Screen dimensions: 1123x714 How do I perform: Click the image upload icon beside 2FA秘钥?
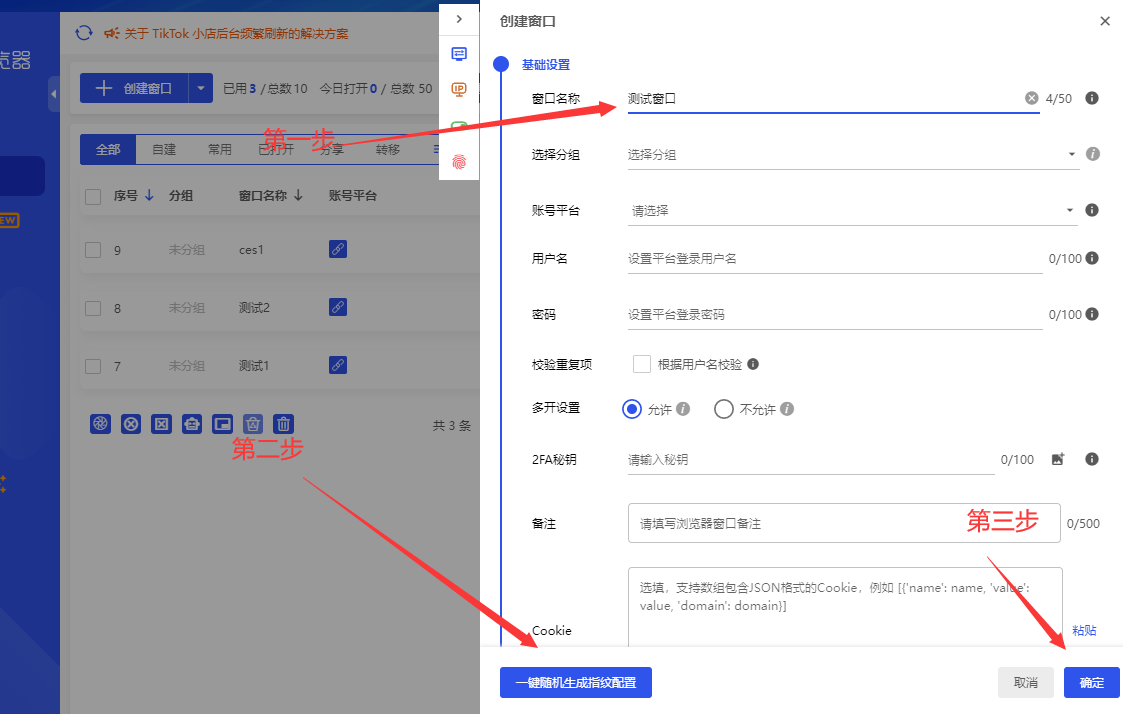[x=1058, y=459]
